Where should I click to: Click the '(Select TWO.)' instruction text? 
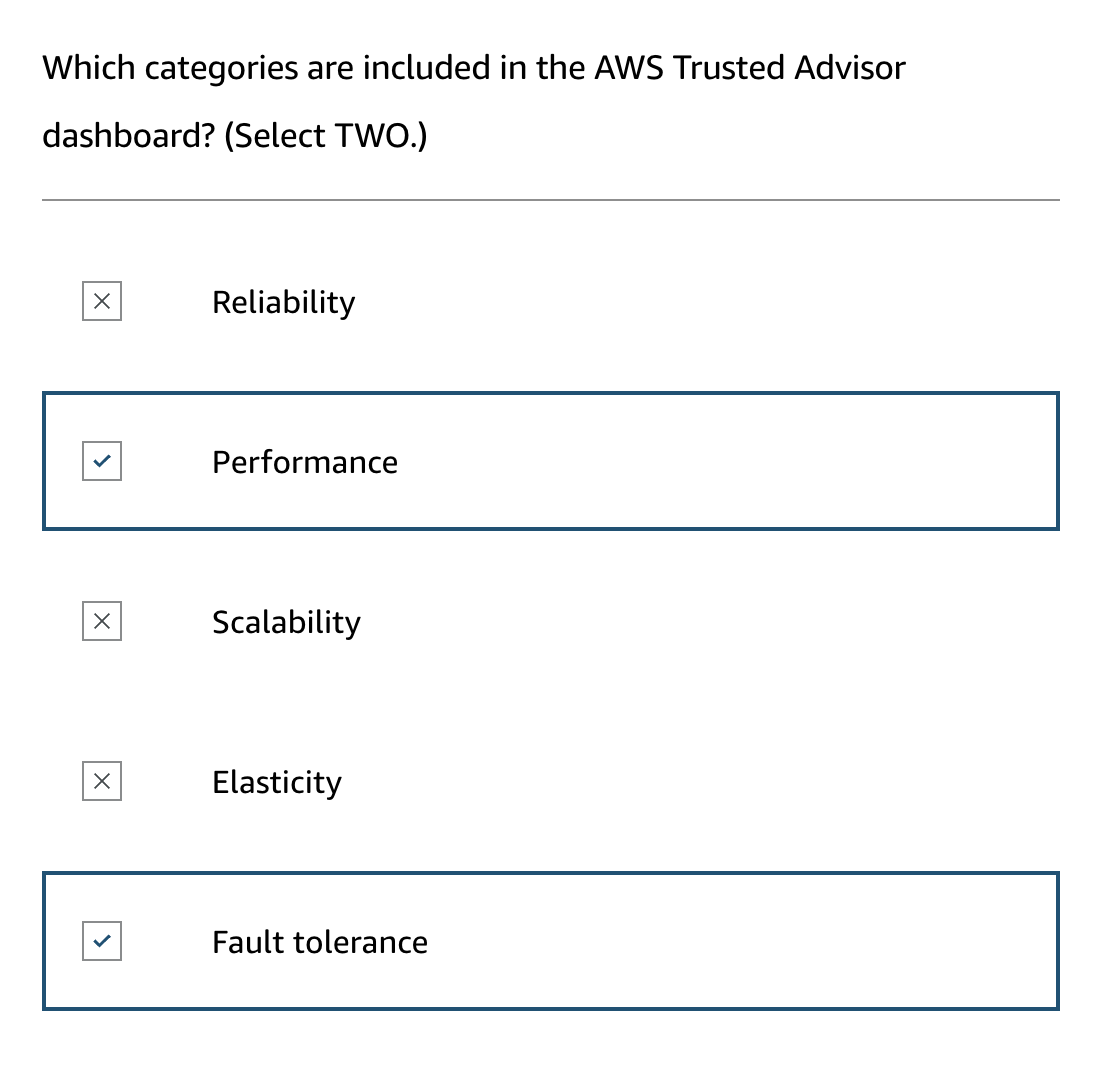point(325,135)
